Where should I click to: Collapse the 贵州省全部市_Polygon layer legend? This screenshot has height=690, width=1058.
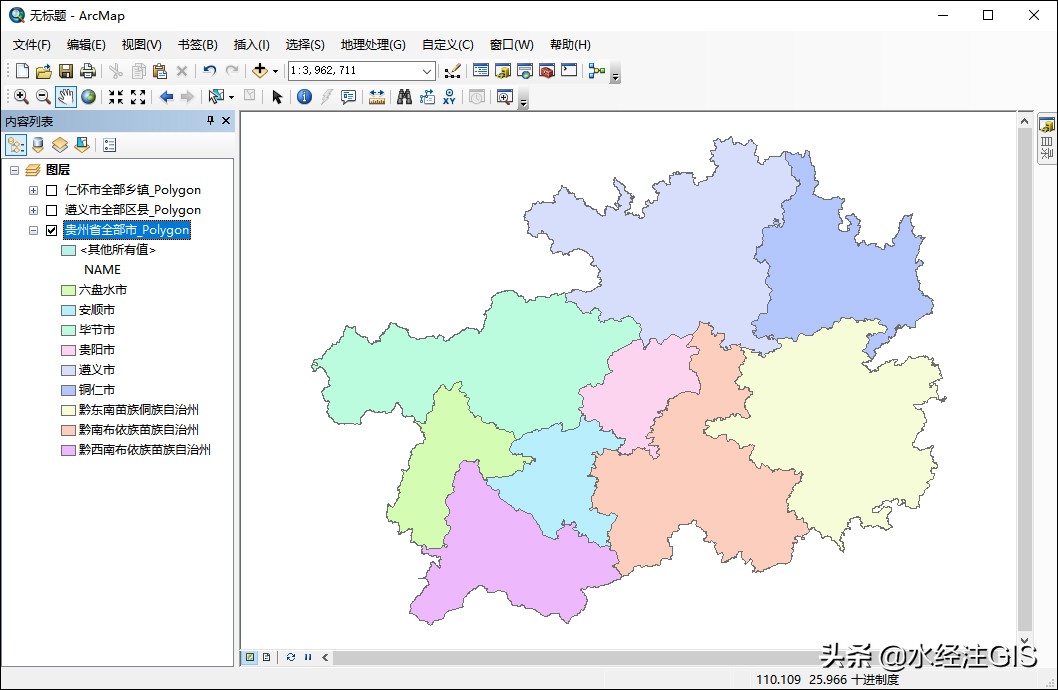point(34,230)
